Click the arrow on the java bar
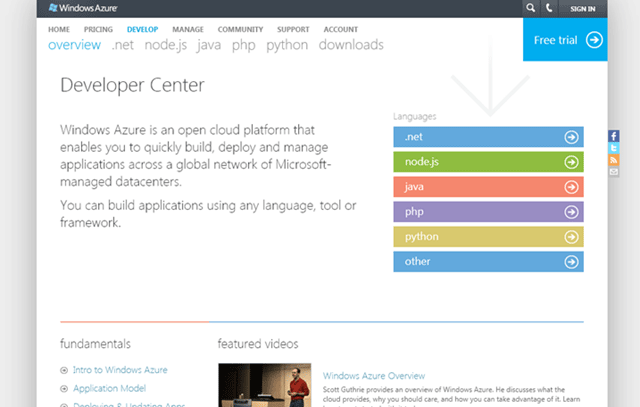 coord(571,187)
